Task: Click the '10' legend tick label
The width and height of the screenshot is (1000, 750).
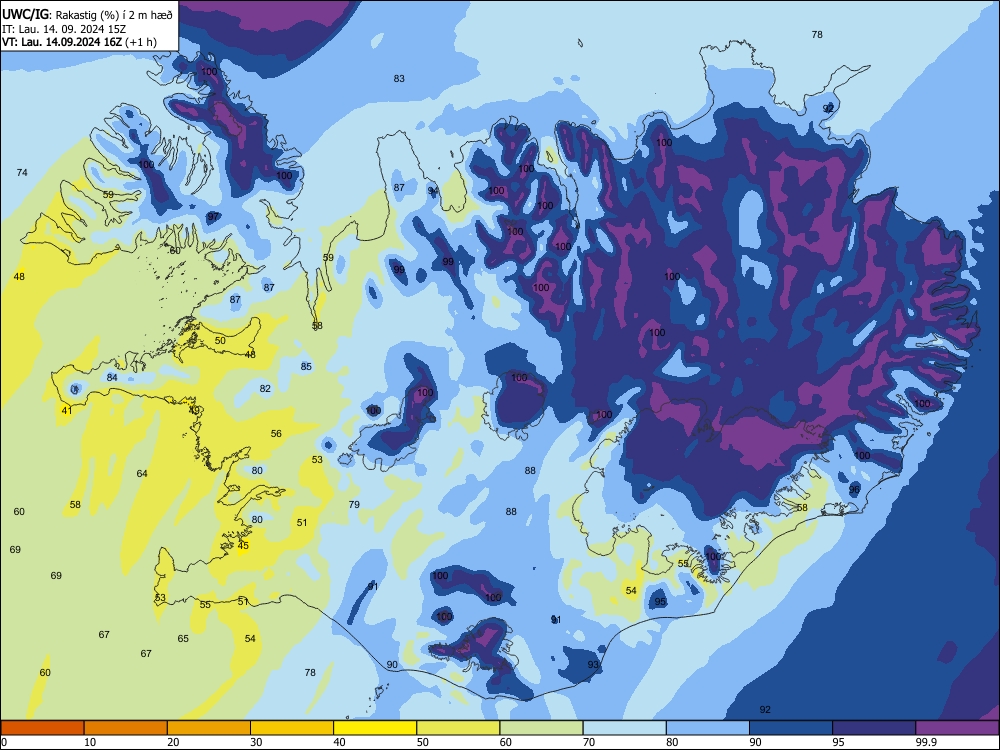Action: (x=90, y=742)
